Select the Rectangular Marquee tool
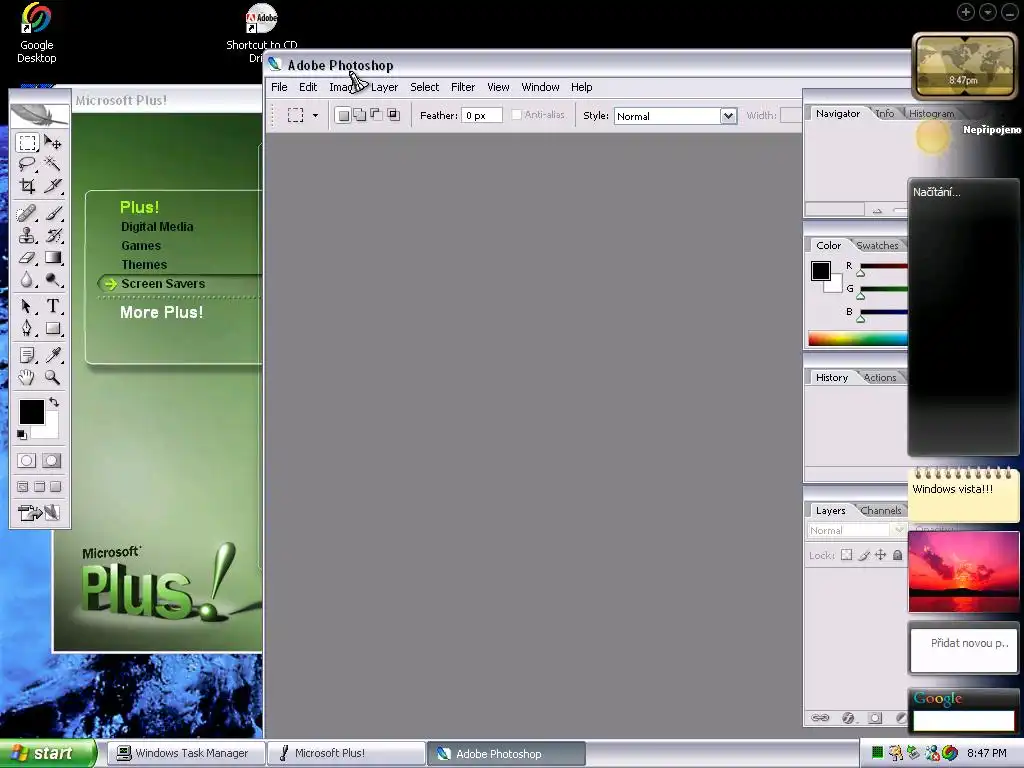The image size is (1024, 768). [x=27, y=143]
